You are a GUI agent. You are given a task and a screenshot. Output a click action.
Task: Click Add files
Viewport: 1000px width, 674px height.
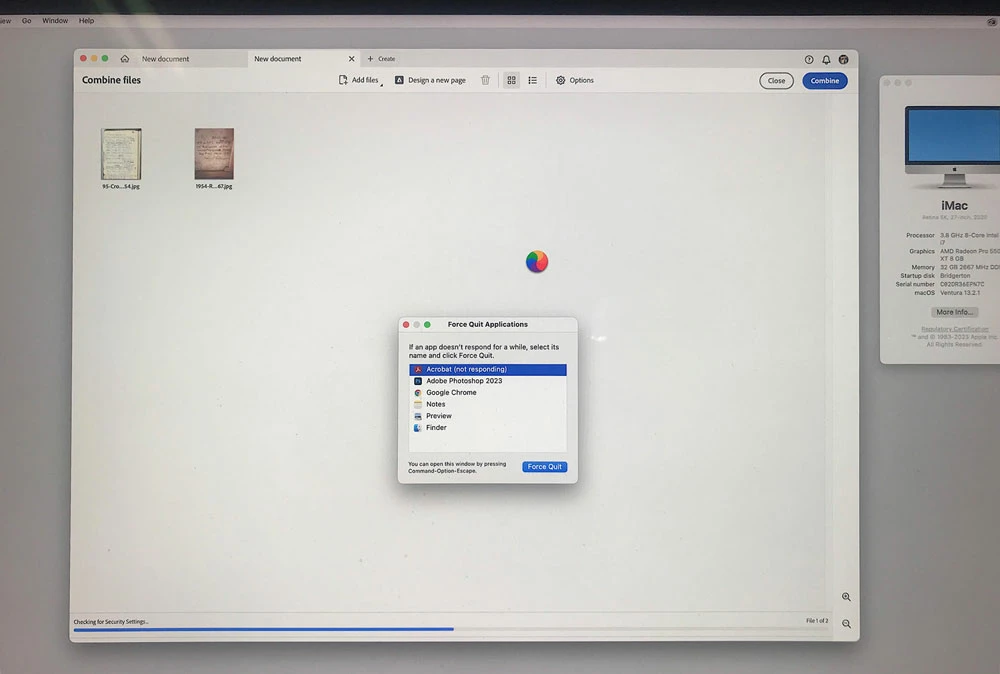coord(358,80)
